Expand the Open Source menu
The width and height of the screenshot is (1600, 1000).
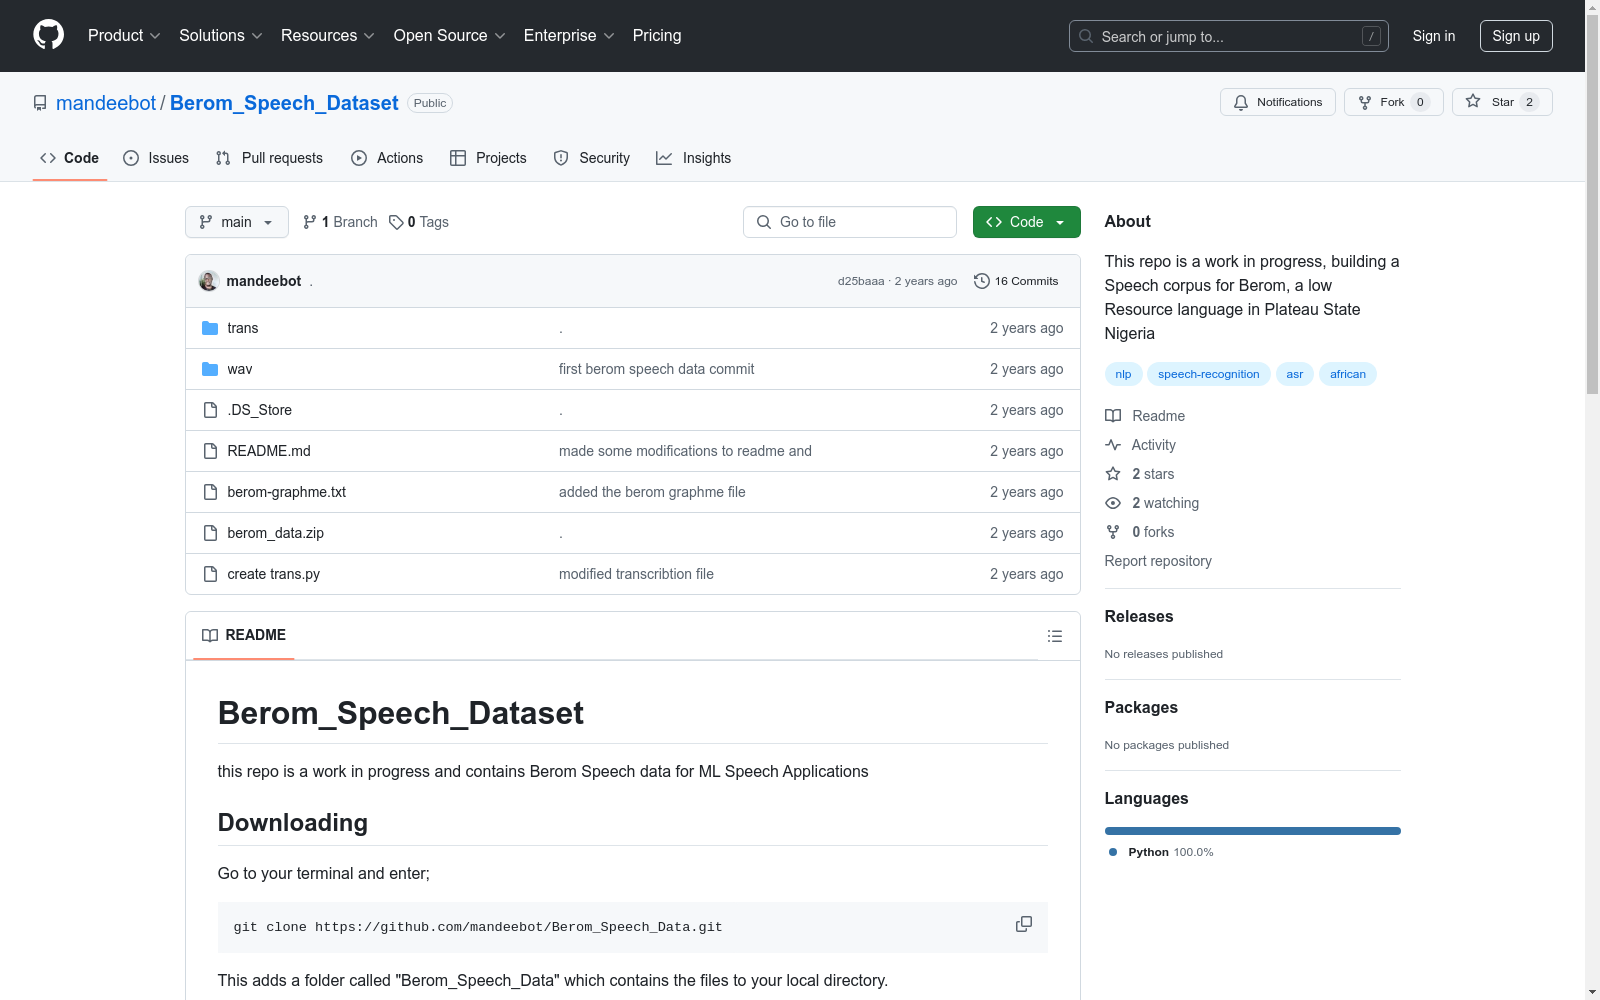pos(450,36)
